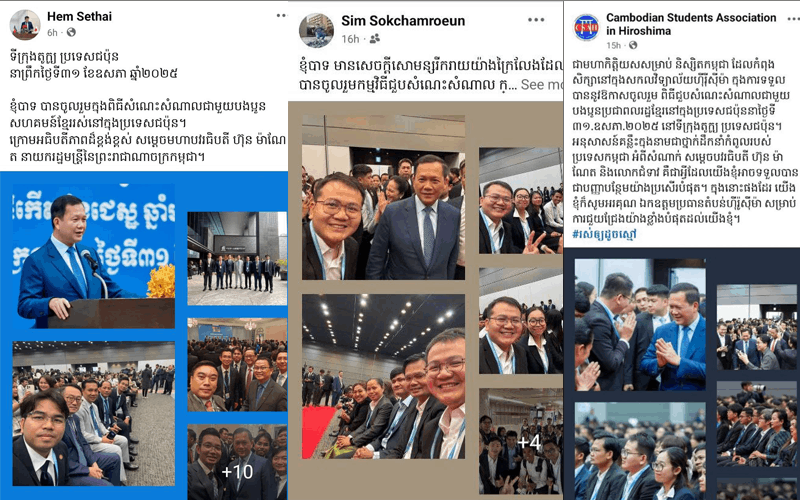The image size is (800, 500).
Task: Click friends audience icon beside 16h
Action: [374, 39]
